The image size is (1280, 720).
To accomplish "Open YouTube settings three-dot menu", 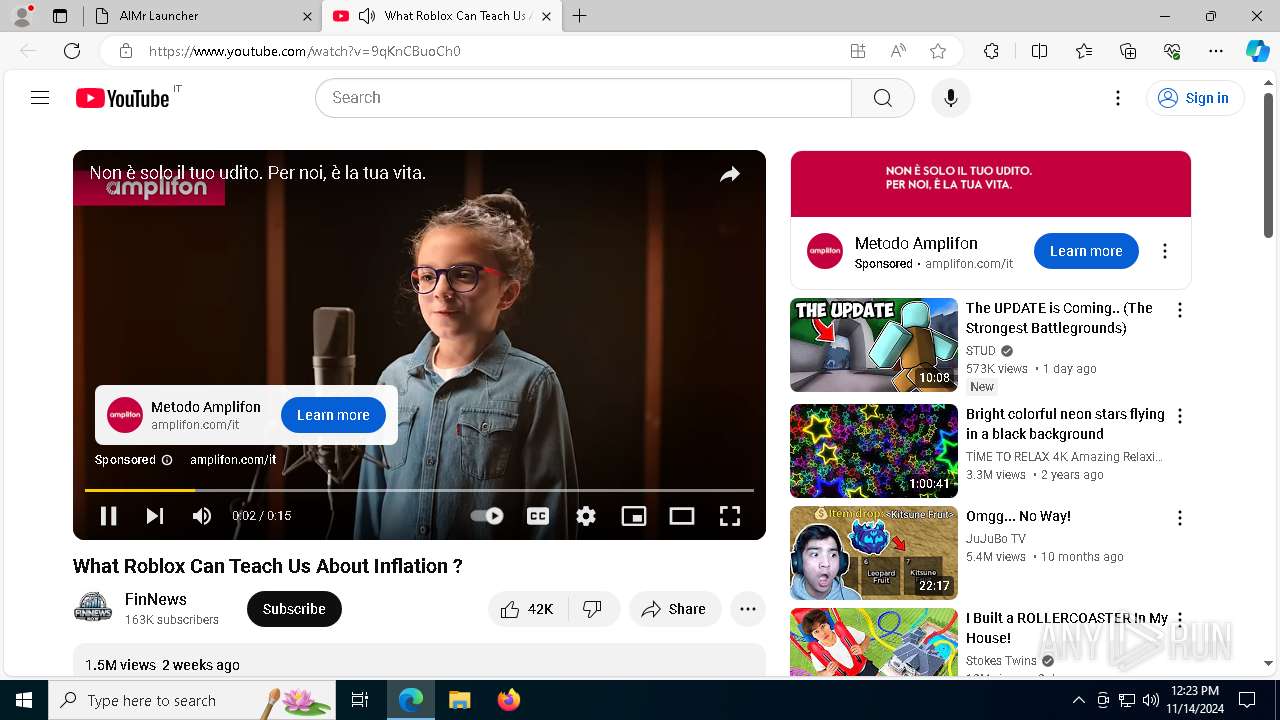I will coord(1118,98).
